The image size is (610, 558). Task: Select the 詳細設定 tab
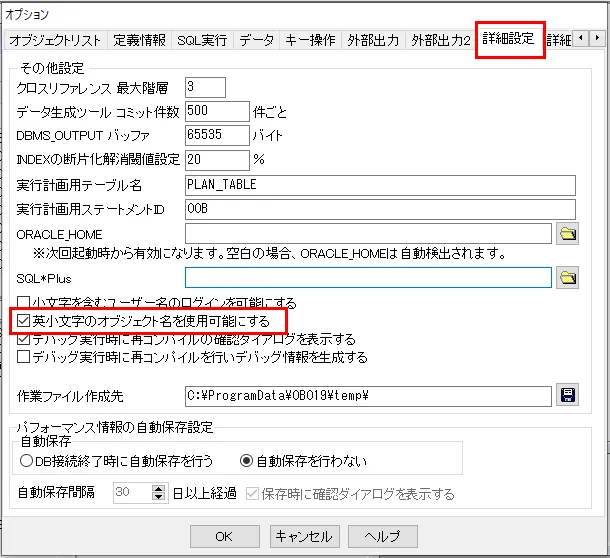pos(509,39)
